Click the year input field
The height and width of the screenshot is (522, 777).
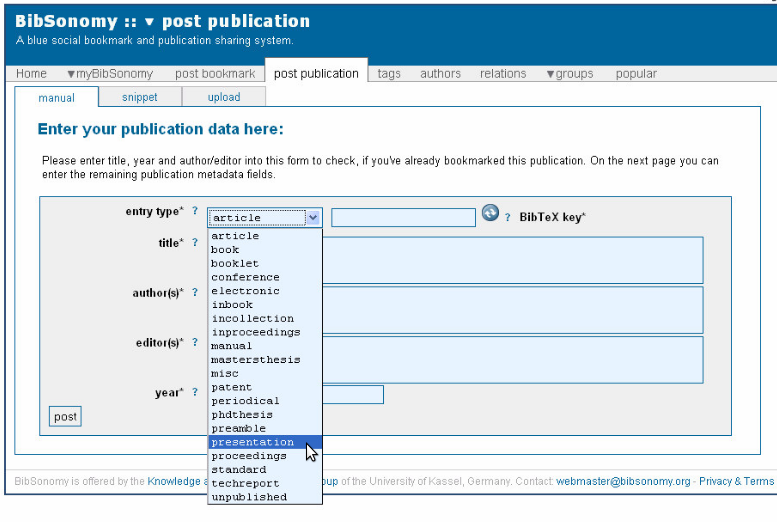click(x=353, y=395)
